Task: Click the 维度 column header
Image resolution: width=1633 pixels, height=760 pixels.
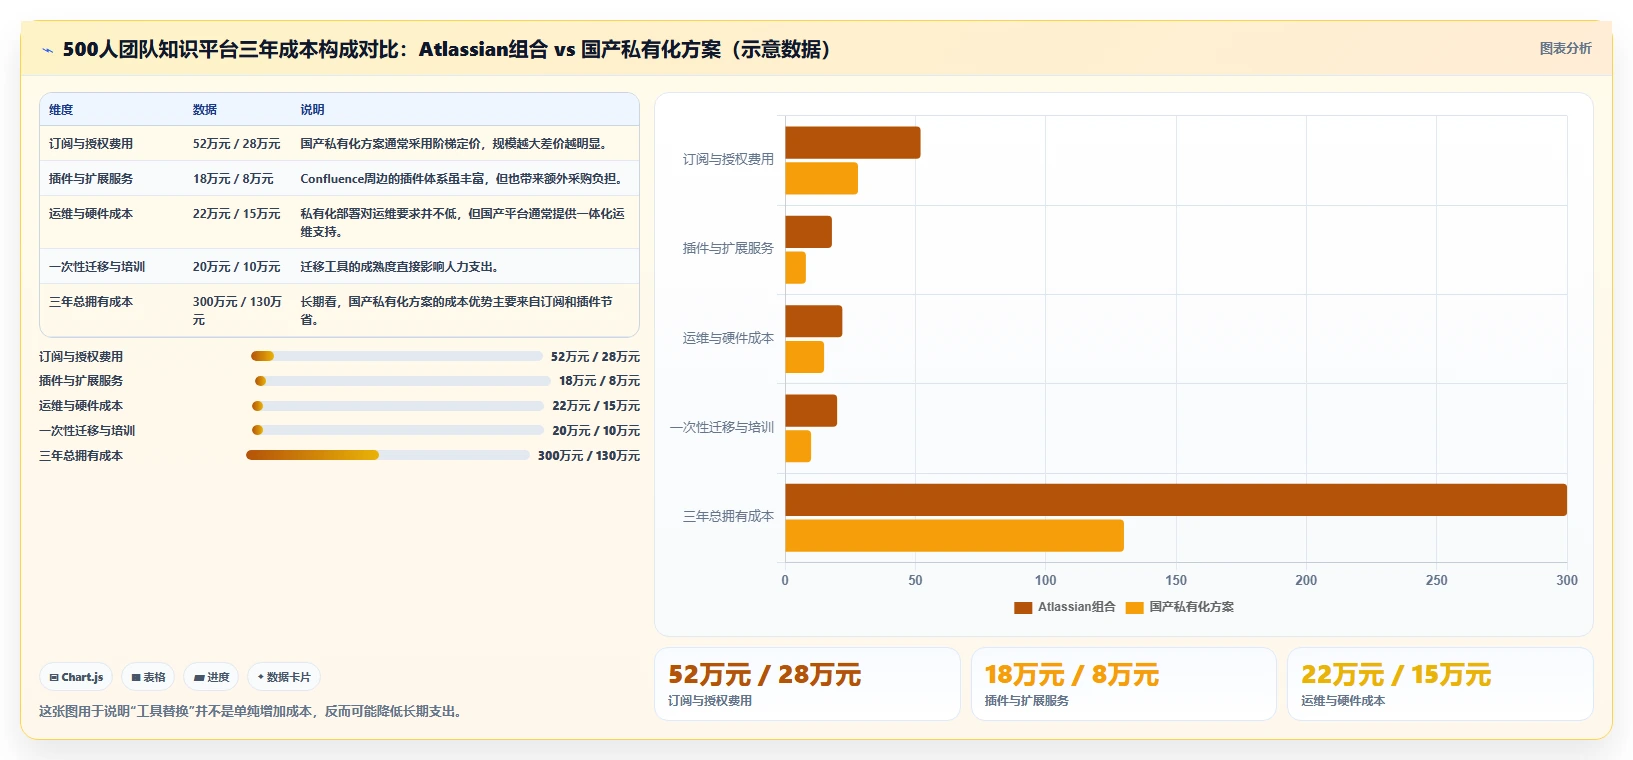Action: [x=61, y=110]
